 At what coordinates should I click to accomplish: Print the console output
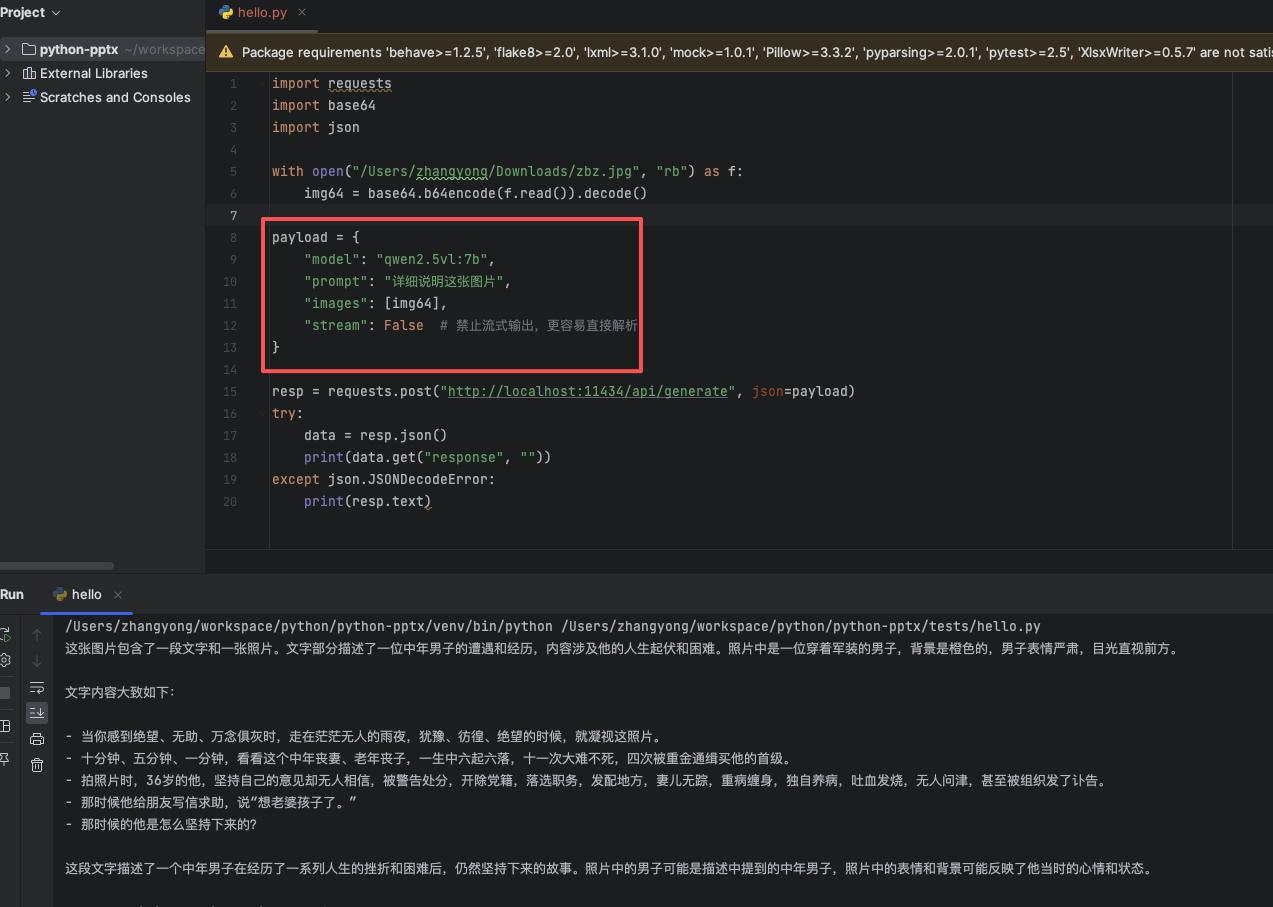[37, 739]
